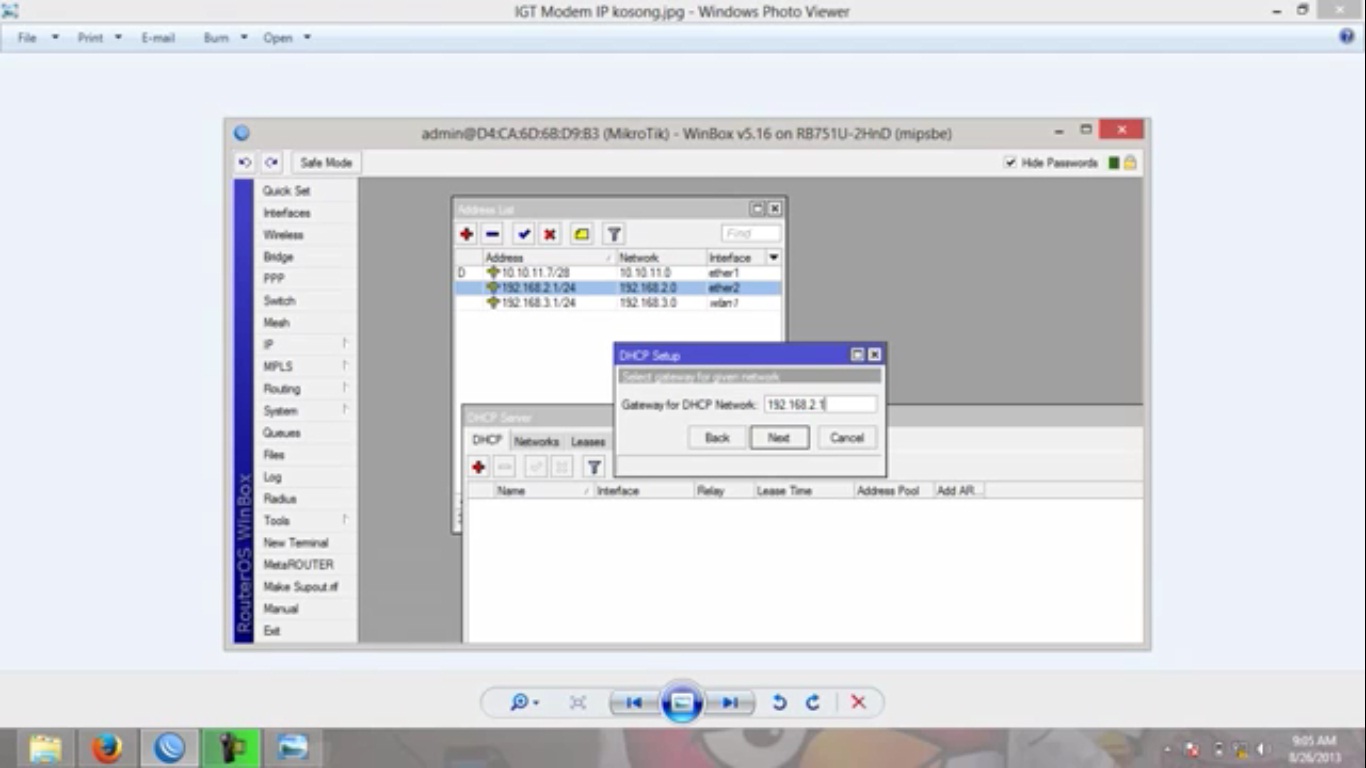
Task: Click the E-mail menu item
Action: pos(158,38)
